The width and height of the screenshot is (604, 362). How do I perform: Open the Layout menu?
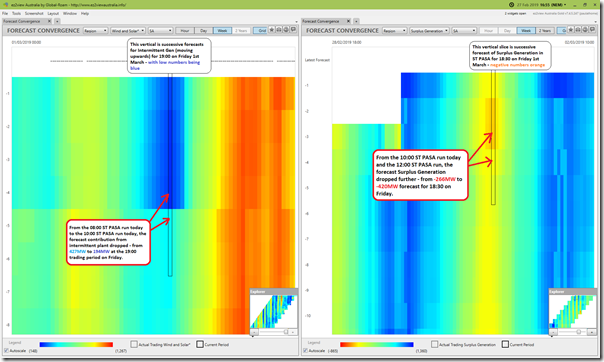tap(53, 13)
